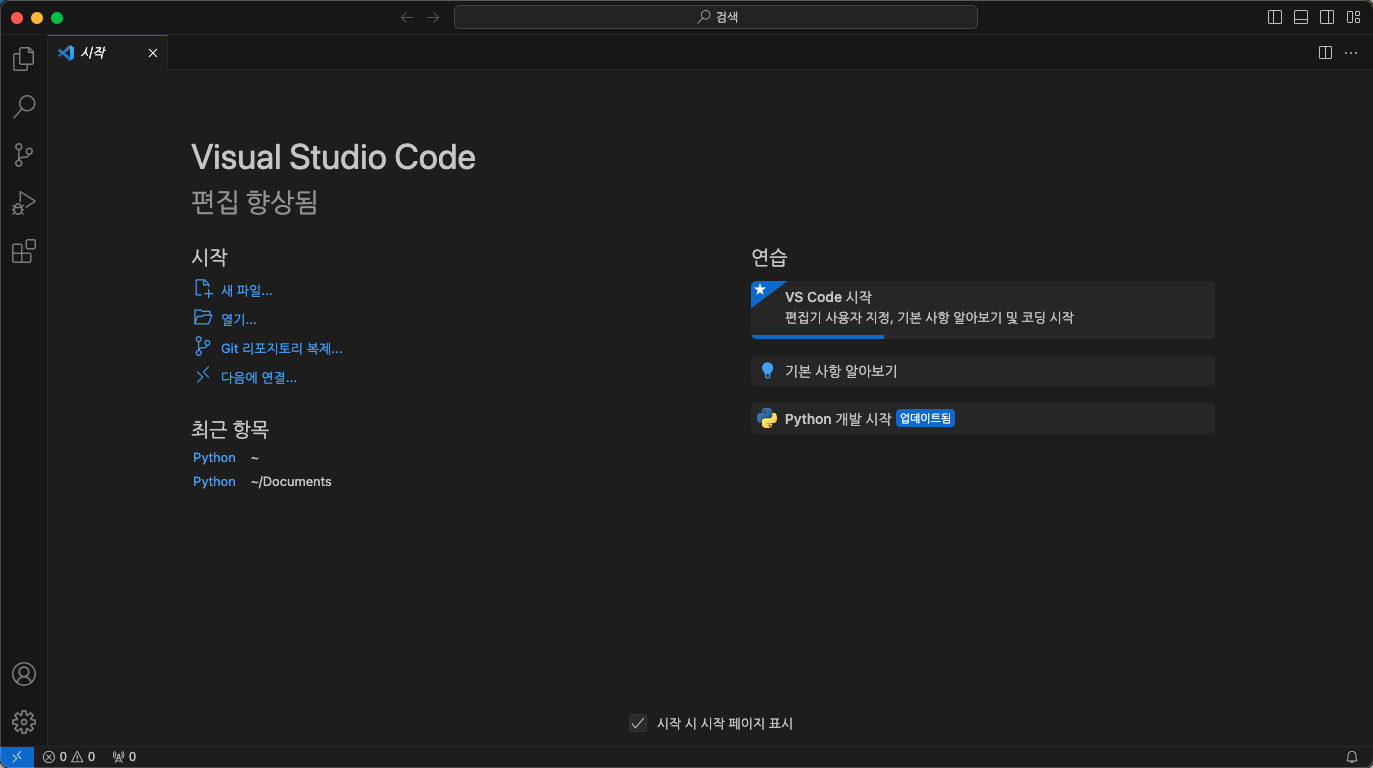1373x768 pixels.
Task: Open the Extensions view
Action: (x=24, y=251)
